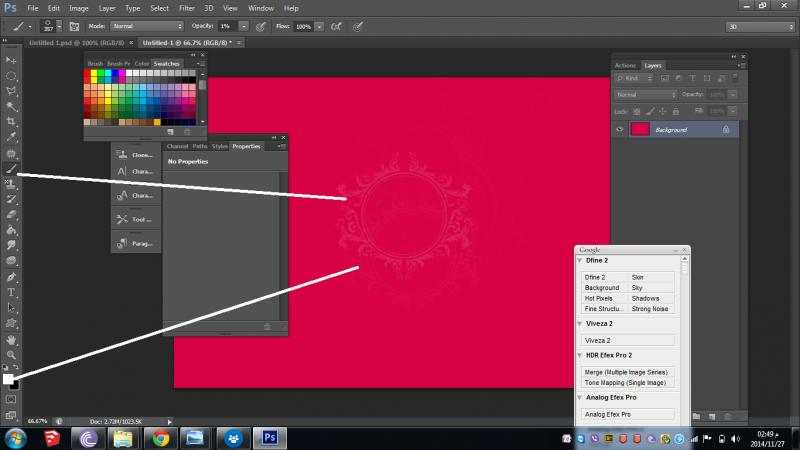This screenshot has width=800, height=450.
Task: Select the Pen tool
Action: pyautogui.click(x=11, y=277)
